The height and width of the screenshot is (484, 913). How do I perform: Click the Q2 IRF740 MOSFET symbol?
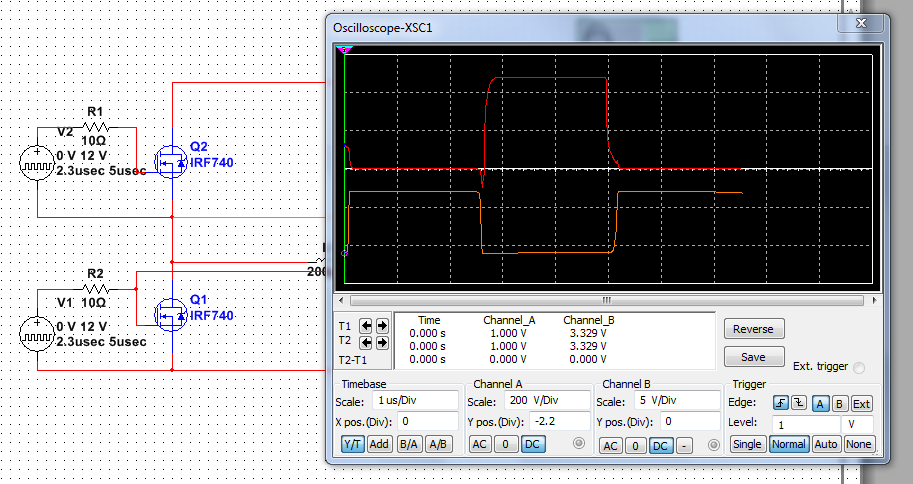(x=171, y=161)
